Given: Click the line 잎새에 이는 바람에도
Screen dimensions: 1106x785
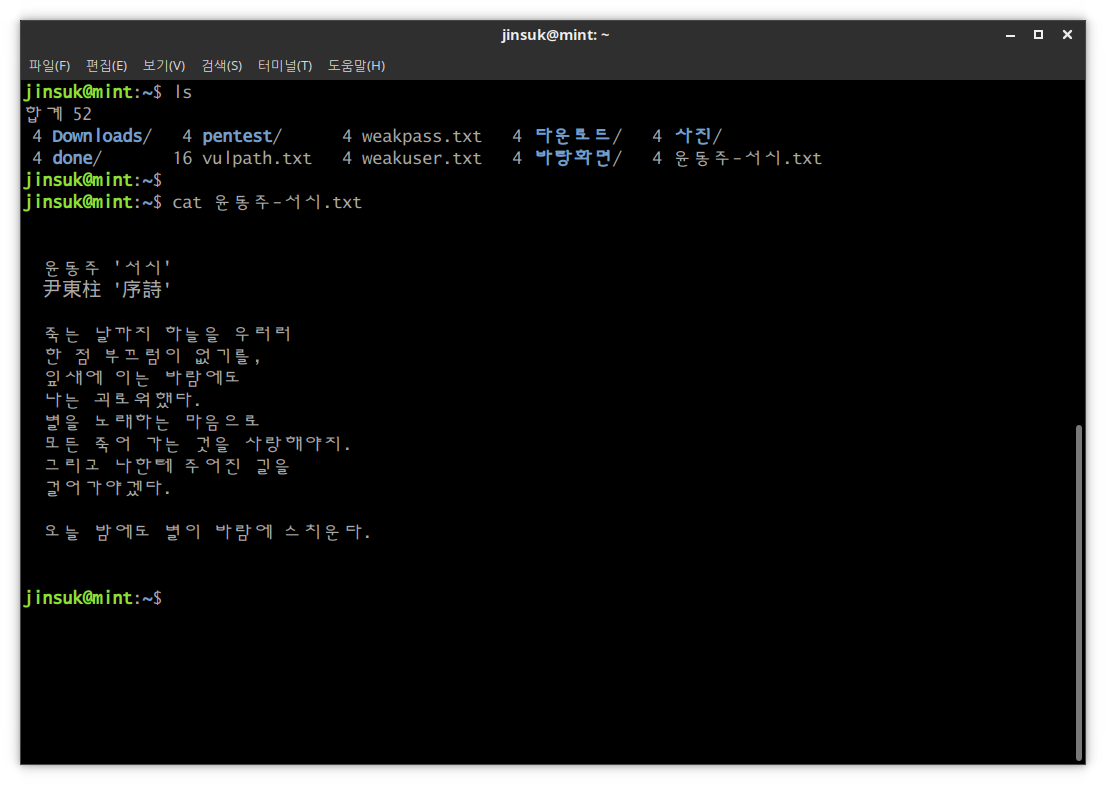Looking at the screenshot, I should (142, 377).
